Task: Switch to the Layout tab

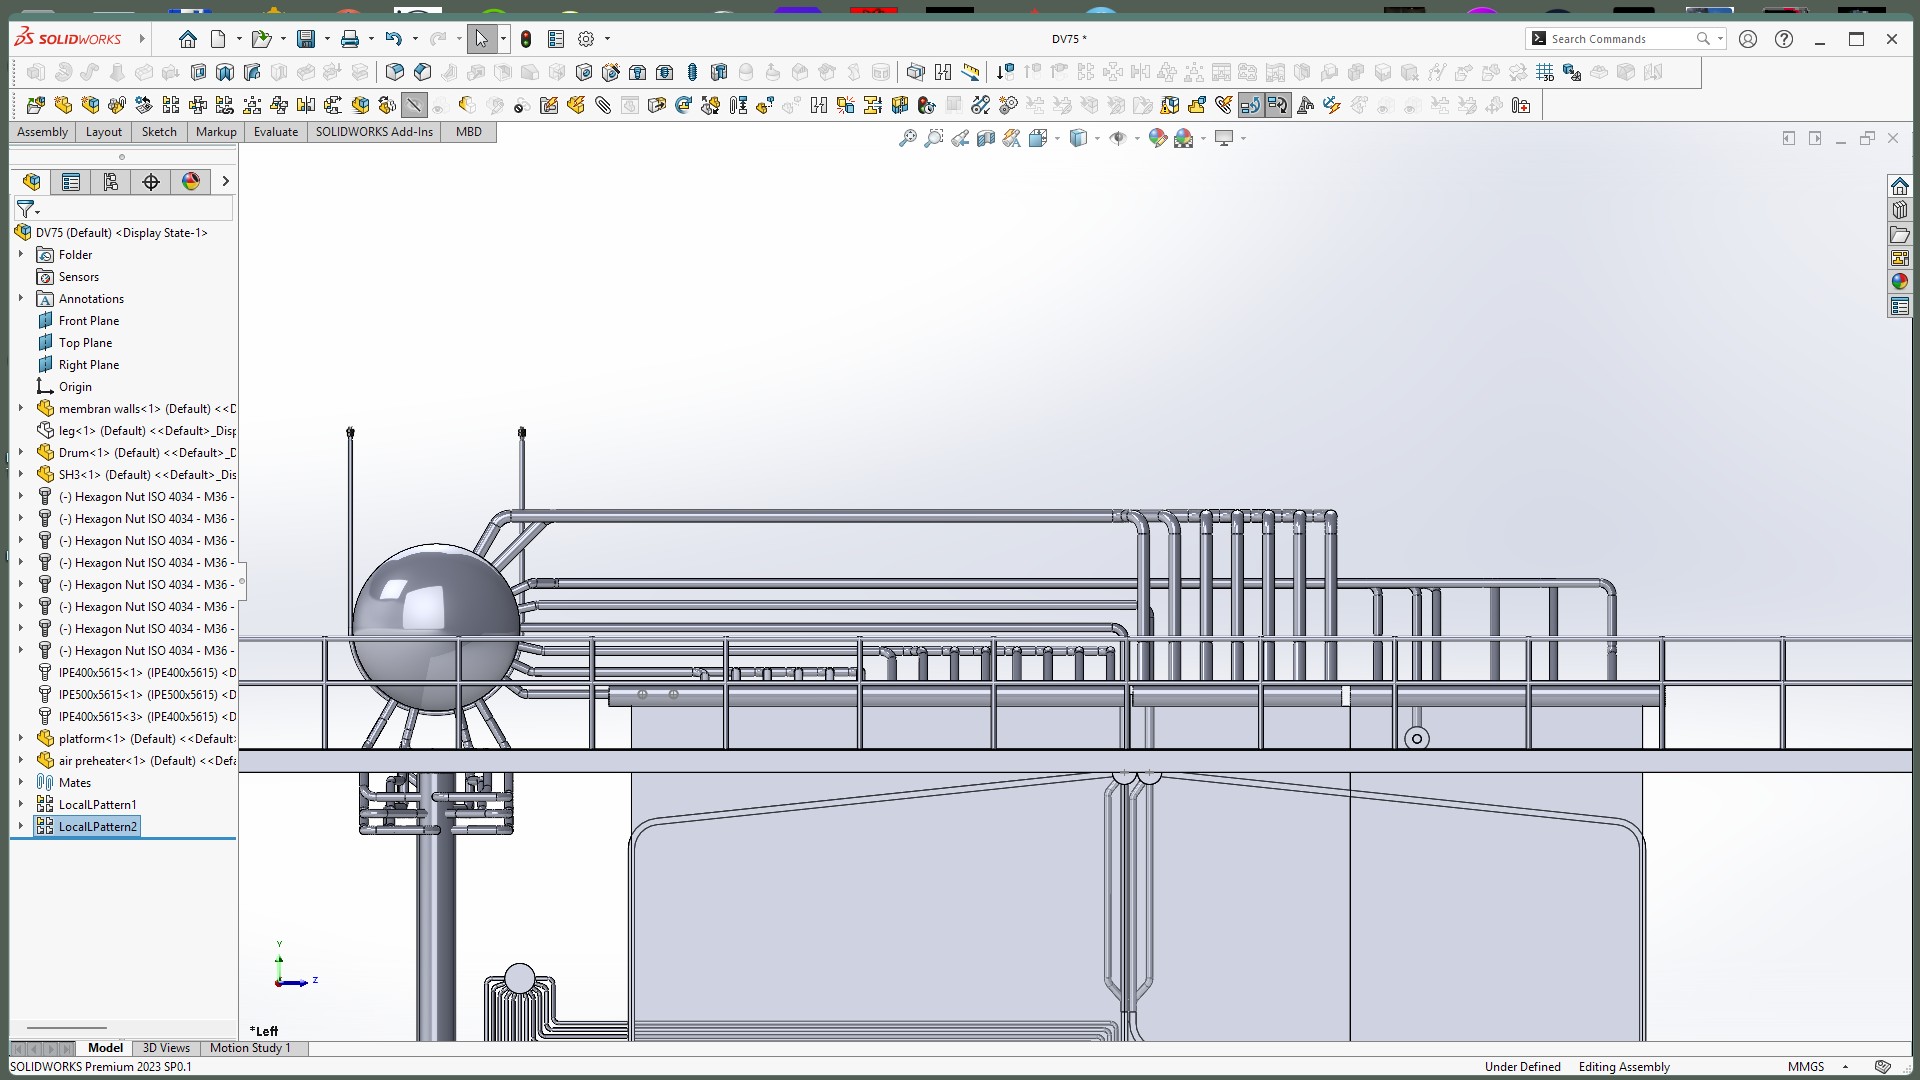Action: click(104, 132)
